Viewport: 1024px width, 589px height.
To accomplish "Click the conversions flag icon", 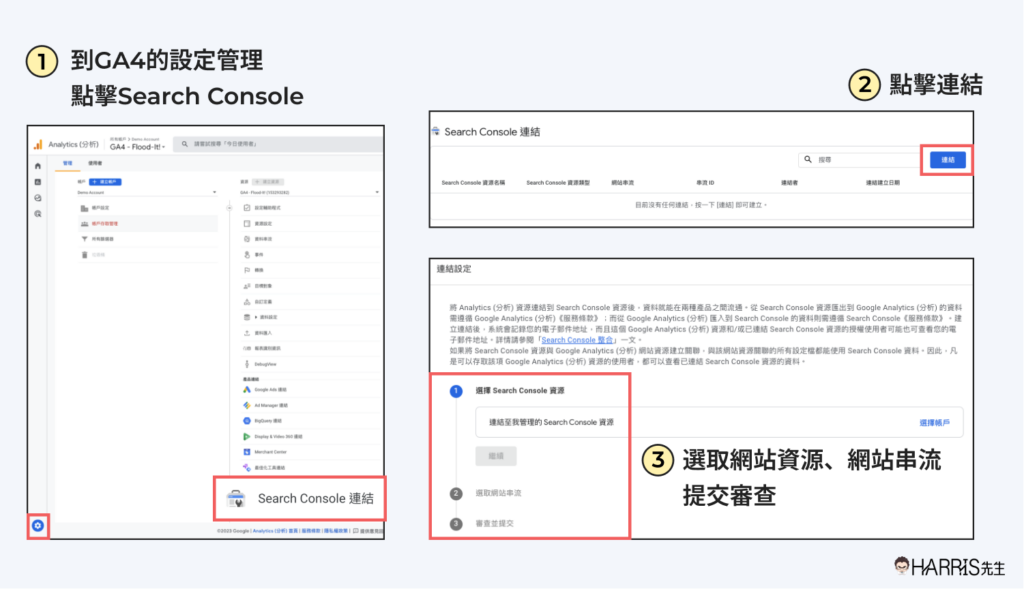I will (247, 270).
